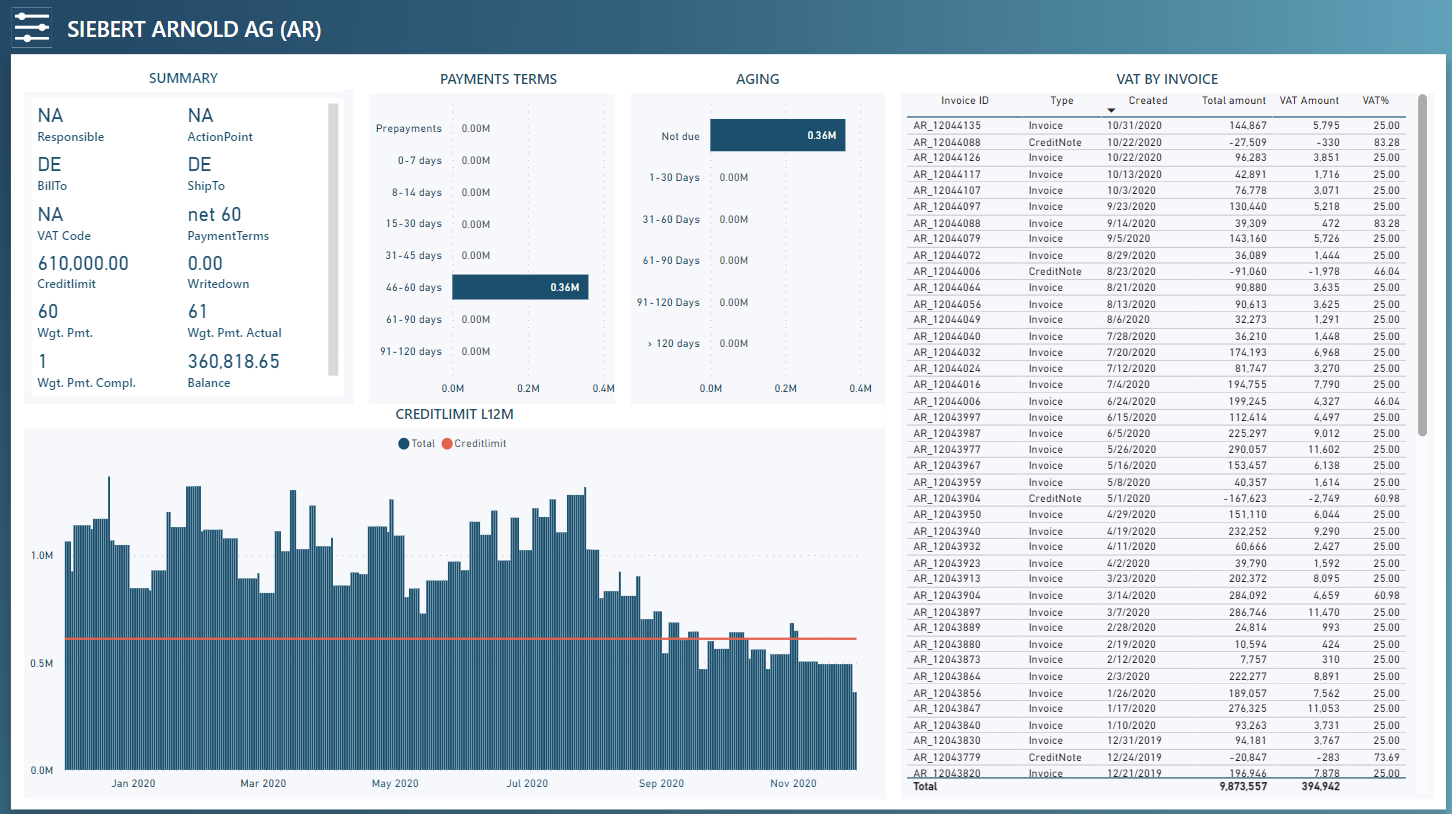Click the Type column header
1452x814 pixels.
[1061, 100]
